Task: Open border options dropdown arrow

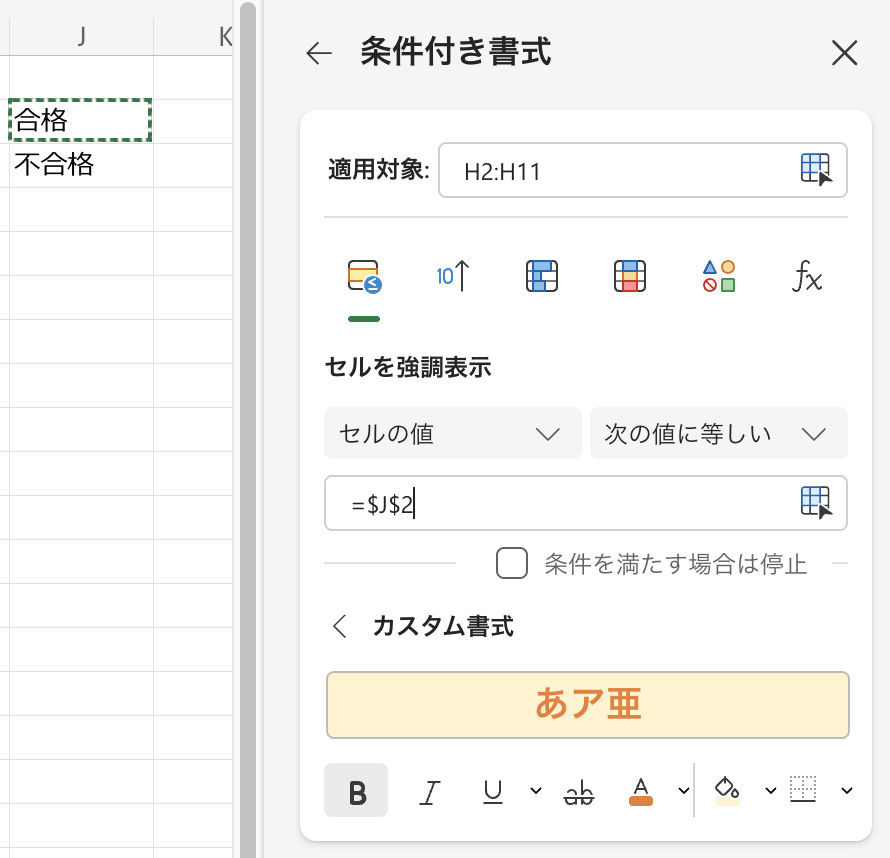Action: point(847,791)
